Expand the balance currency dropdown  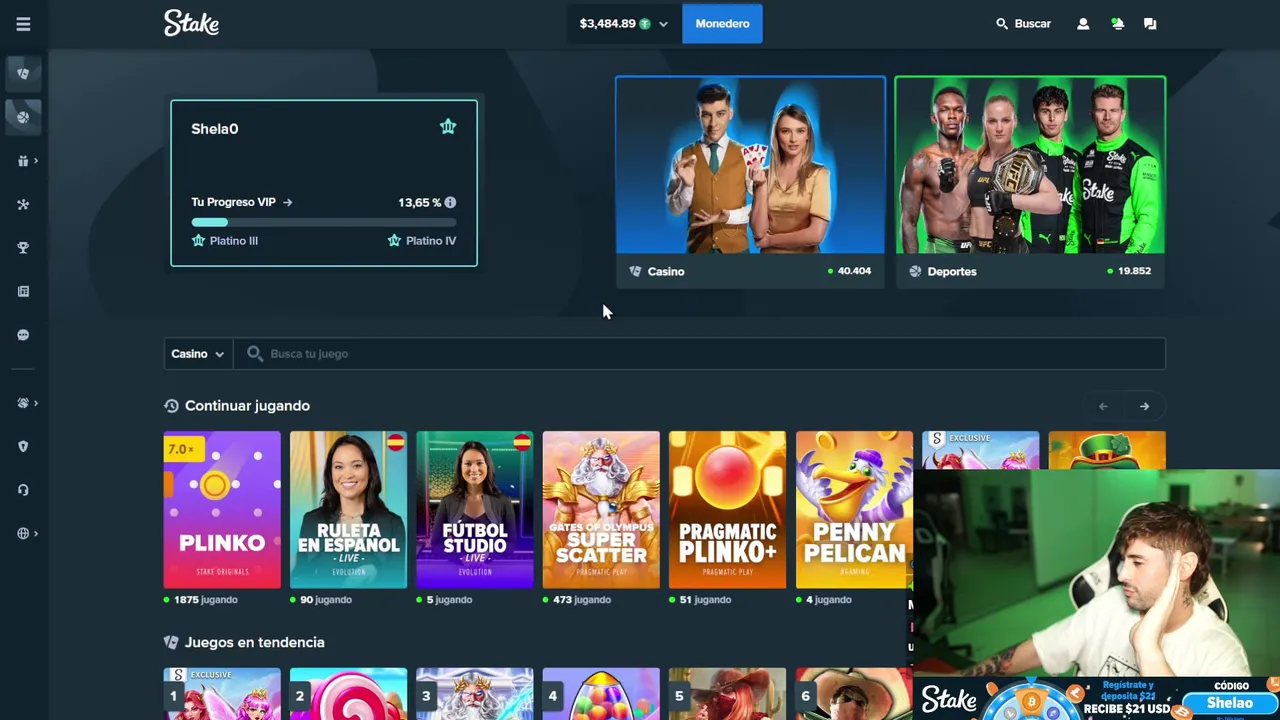pyautogui.click(x=663, y=24)
